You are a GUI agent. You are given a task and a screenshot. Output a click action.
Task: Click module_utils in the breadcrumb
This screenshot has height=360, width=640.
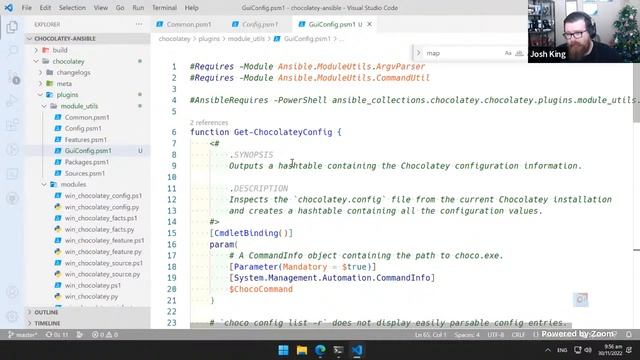click(246, 39)
